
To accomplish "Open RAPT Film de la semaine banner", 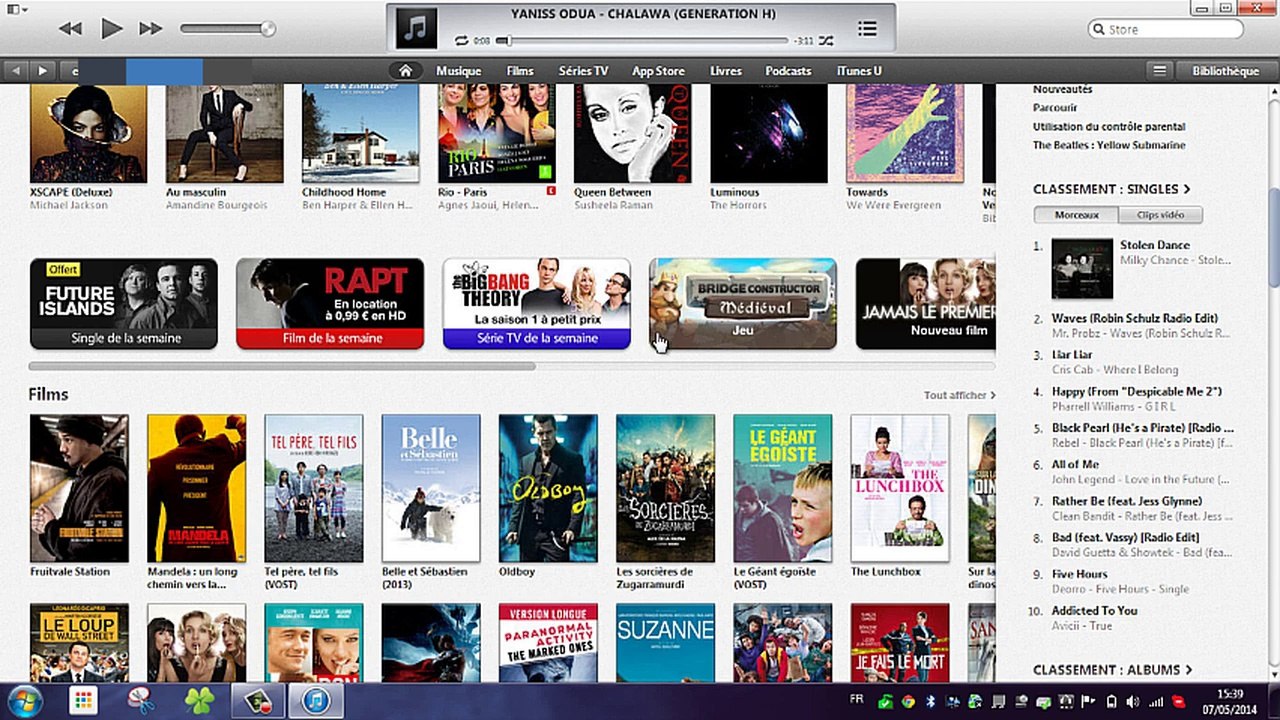I will 330,304.
